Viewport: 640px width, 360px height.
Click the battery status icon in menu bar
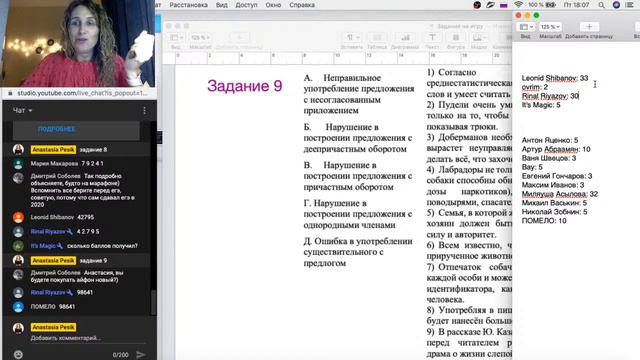551,5
